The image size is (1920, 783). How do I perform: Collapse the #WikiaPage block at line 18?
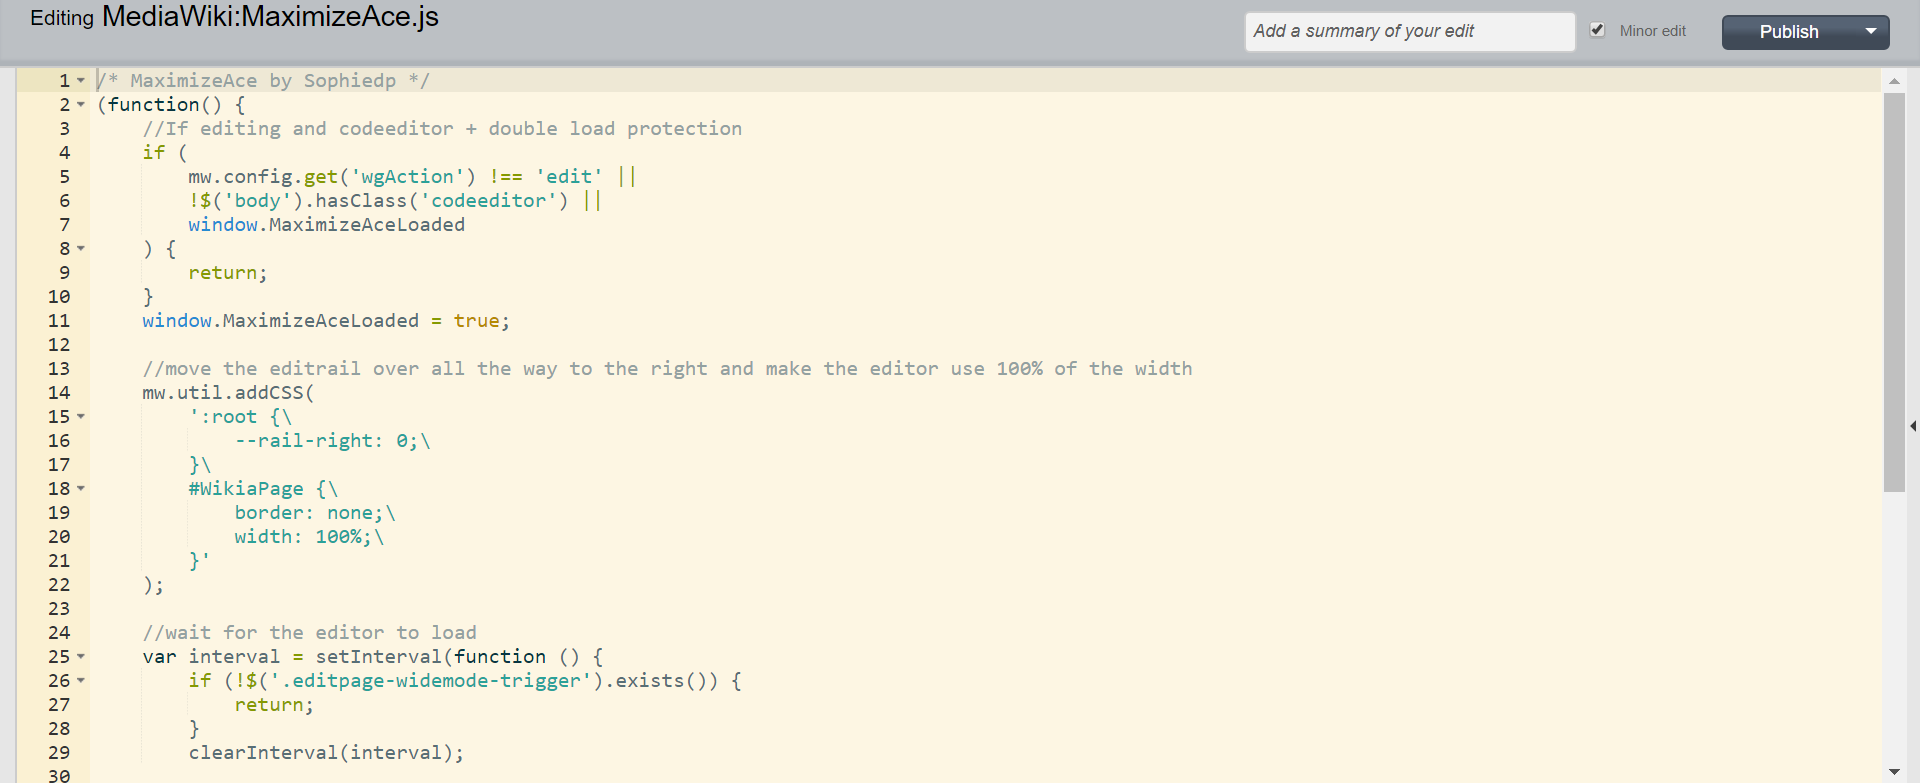click(x=81, y=489)
